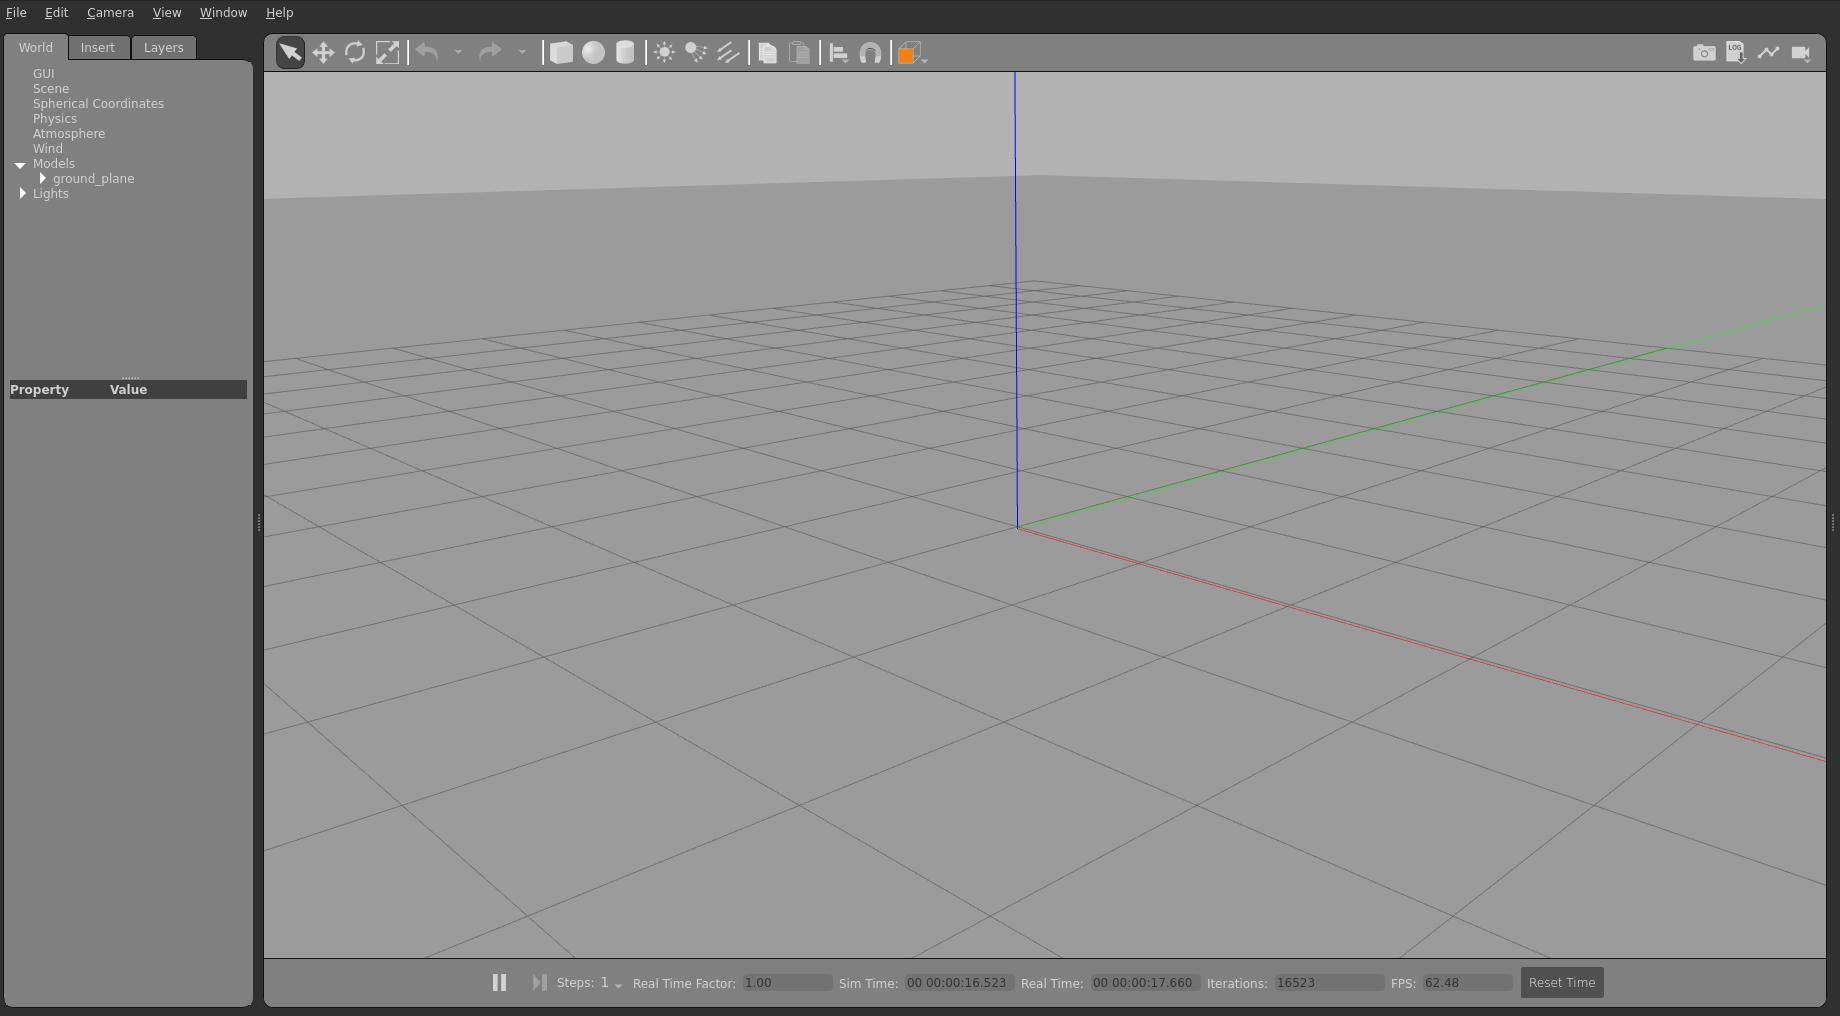Insert a cylinder shape

[x=625, y=53]
